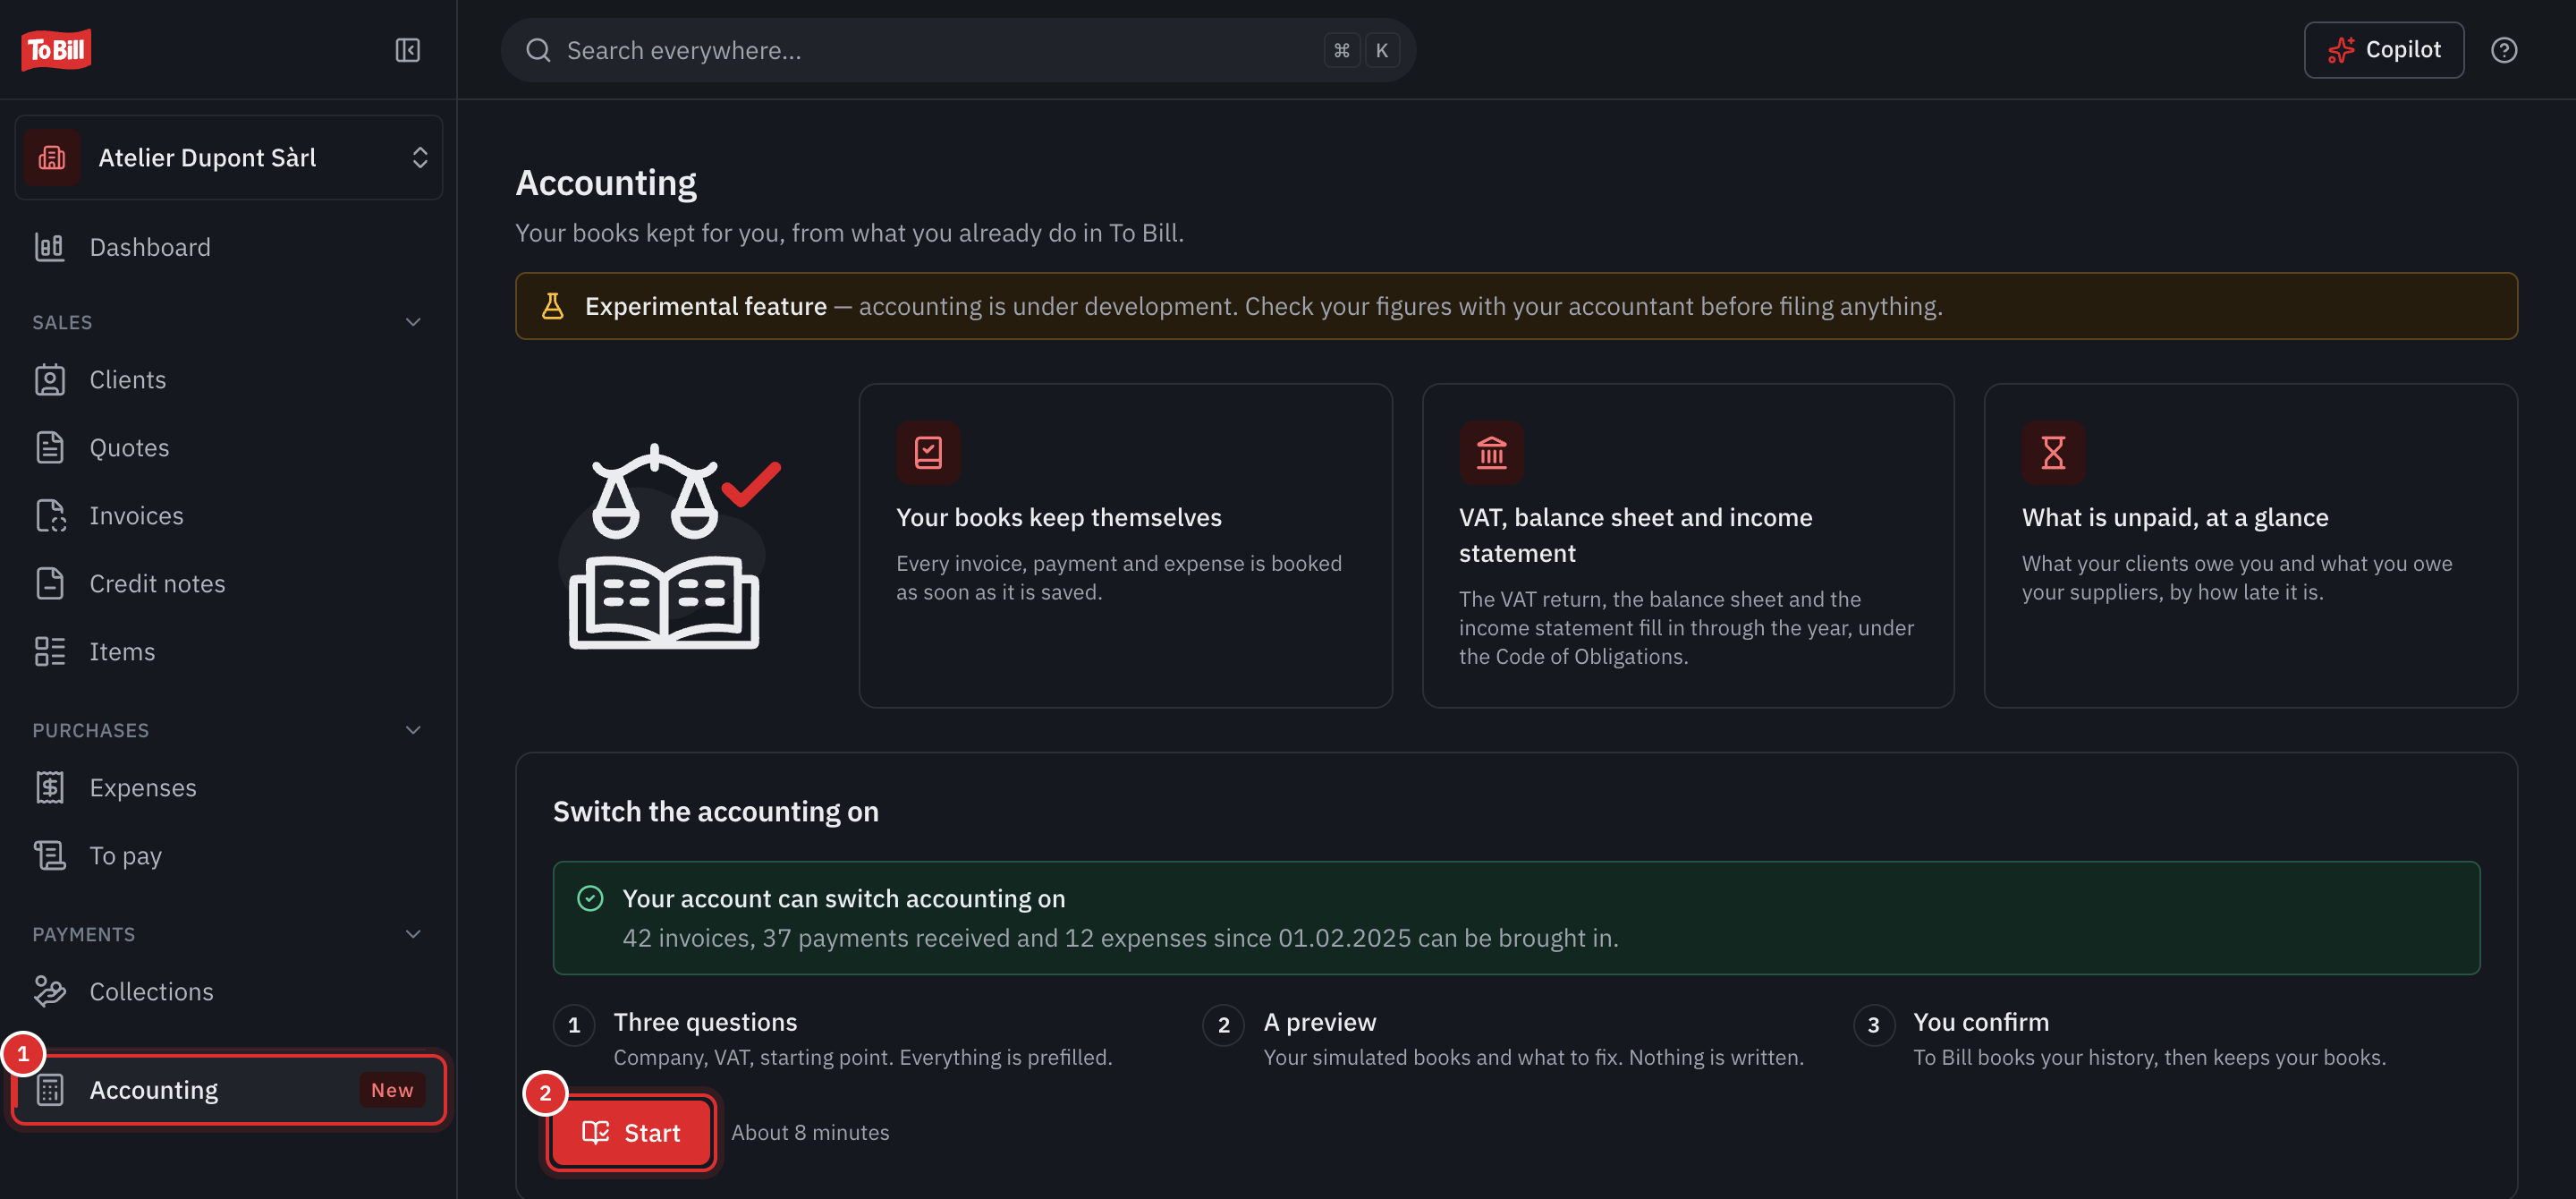2576x1199 pixels.
Task: Select Invoices in the sidebar
Action: [228, 516]
